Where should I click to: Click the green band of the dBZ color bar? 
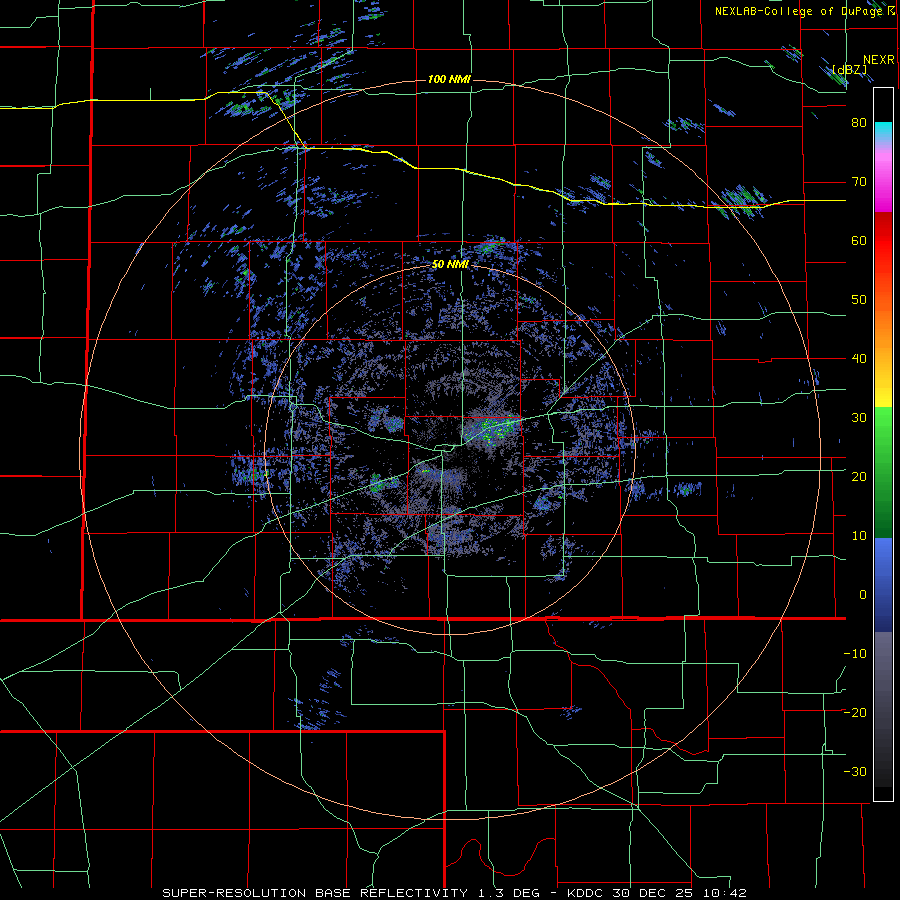[x=883, y=474]
